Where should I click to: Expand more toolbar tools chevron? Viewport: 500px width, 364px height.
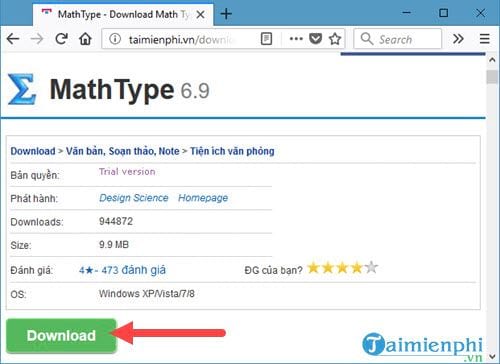[x=458, y=39]
